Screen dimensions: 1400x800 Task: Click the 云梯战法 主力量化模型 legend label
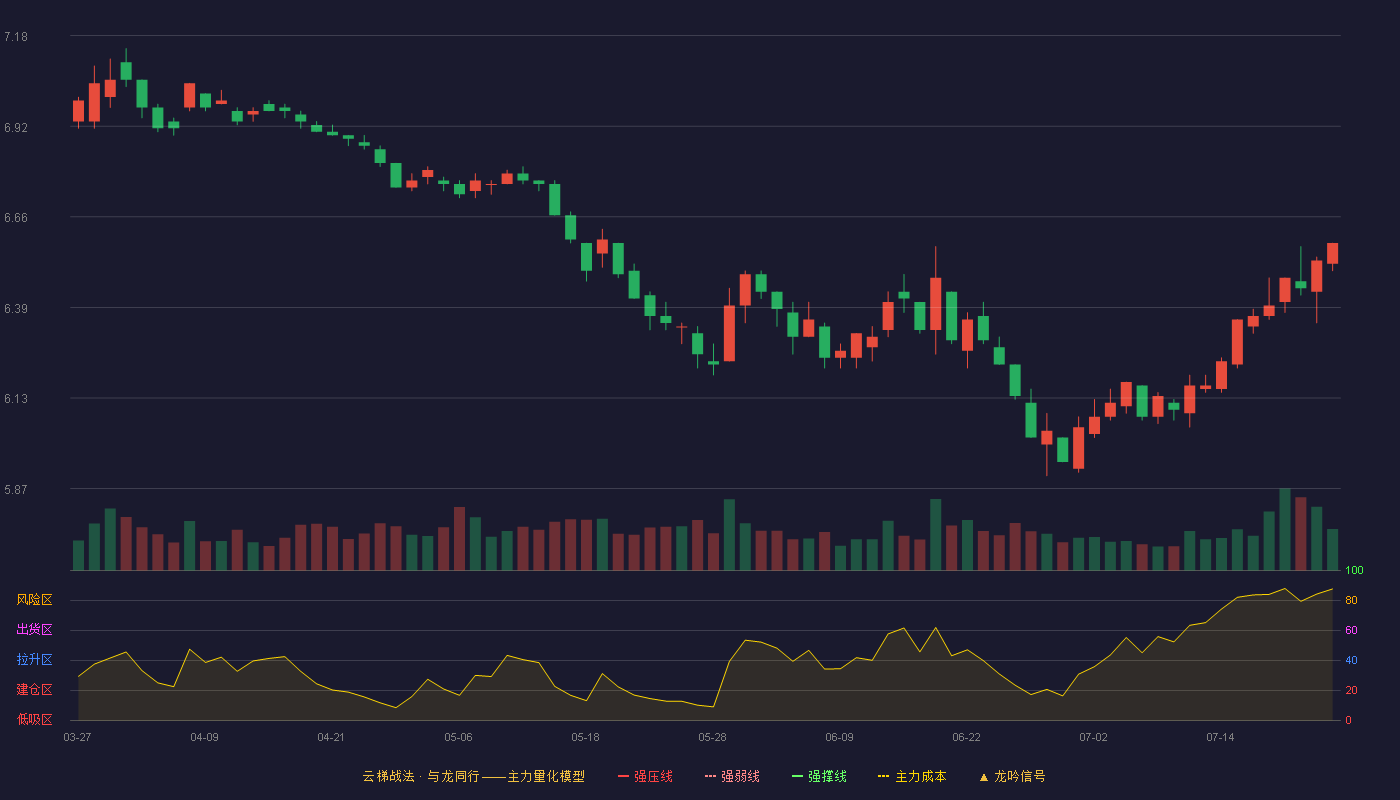pyautogui.click(x=473, y=776)
